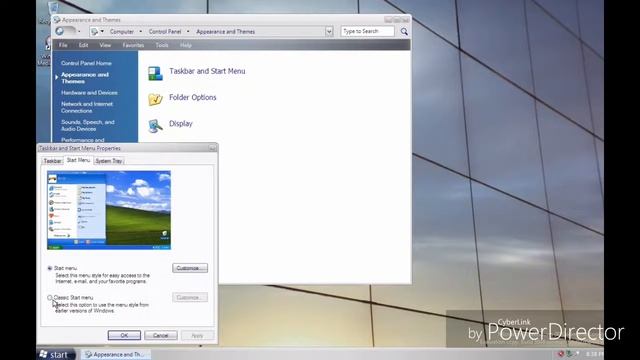Switch to the Taskbar tab
Image resolution: width=640 pixels, height=360 pixels.
click(52, 161)
